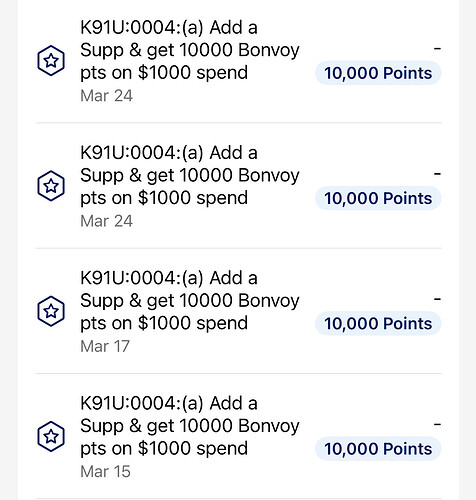Viewport: 476px width, 500px height.
Task: Click the Mar 17 date label
Action: [105, 346]
